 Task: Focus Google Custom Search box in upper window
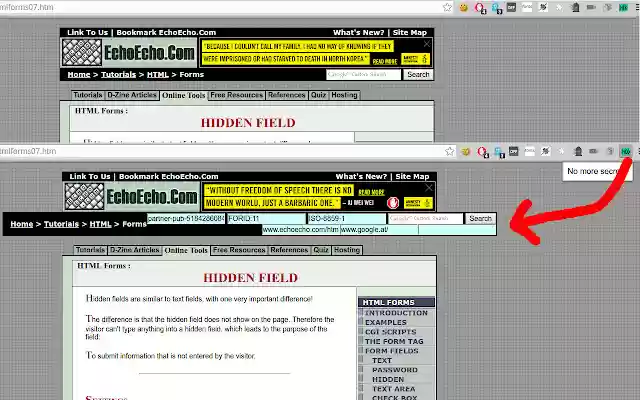pos(364,74)
